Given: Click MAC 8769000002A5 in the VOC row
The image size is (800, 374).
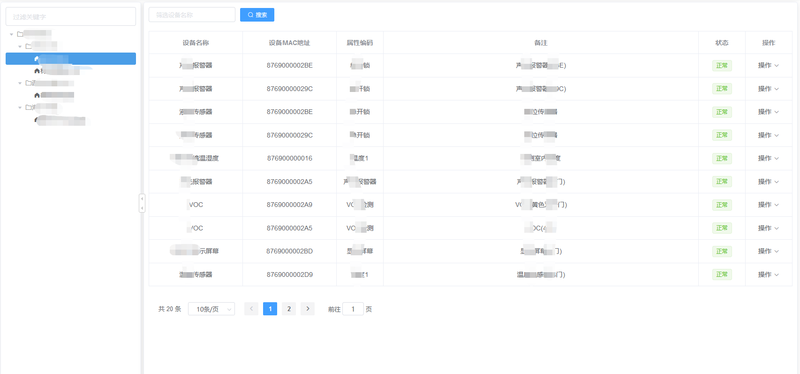Looking at the screenshot, I should 289,228.
